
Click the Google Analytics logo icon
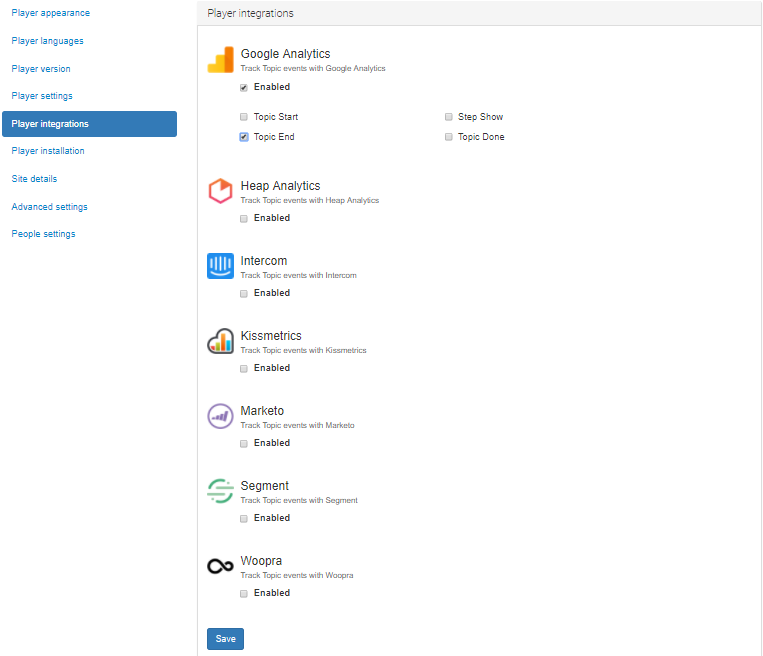coord(220,60)
